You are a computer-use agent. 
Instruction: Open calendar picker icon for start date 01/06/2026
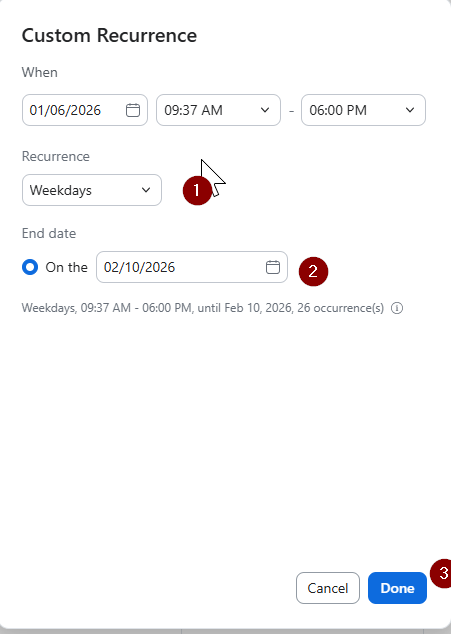click(133, 110)
